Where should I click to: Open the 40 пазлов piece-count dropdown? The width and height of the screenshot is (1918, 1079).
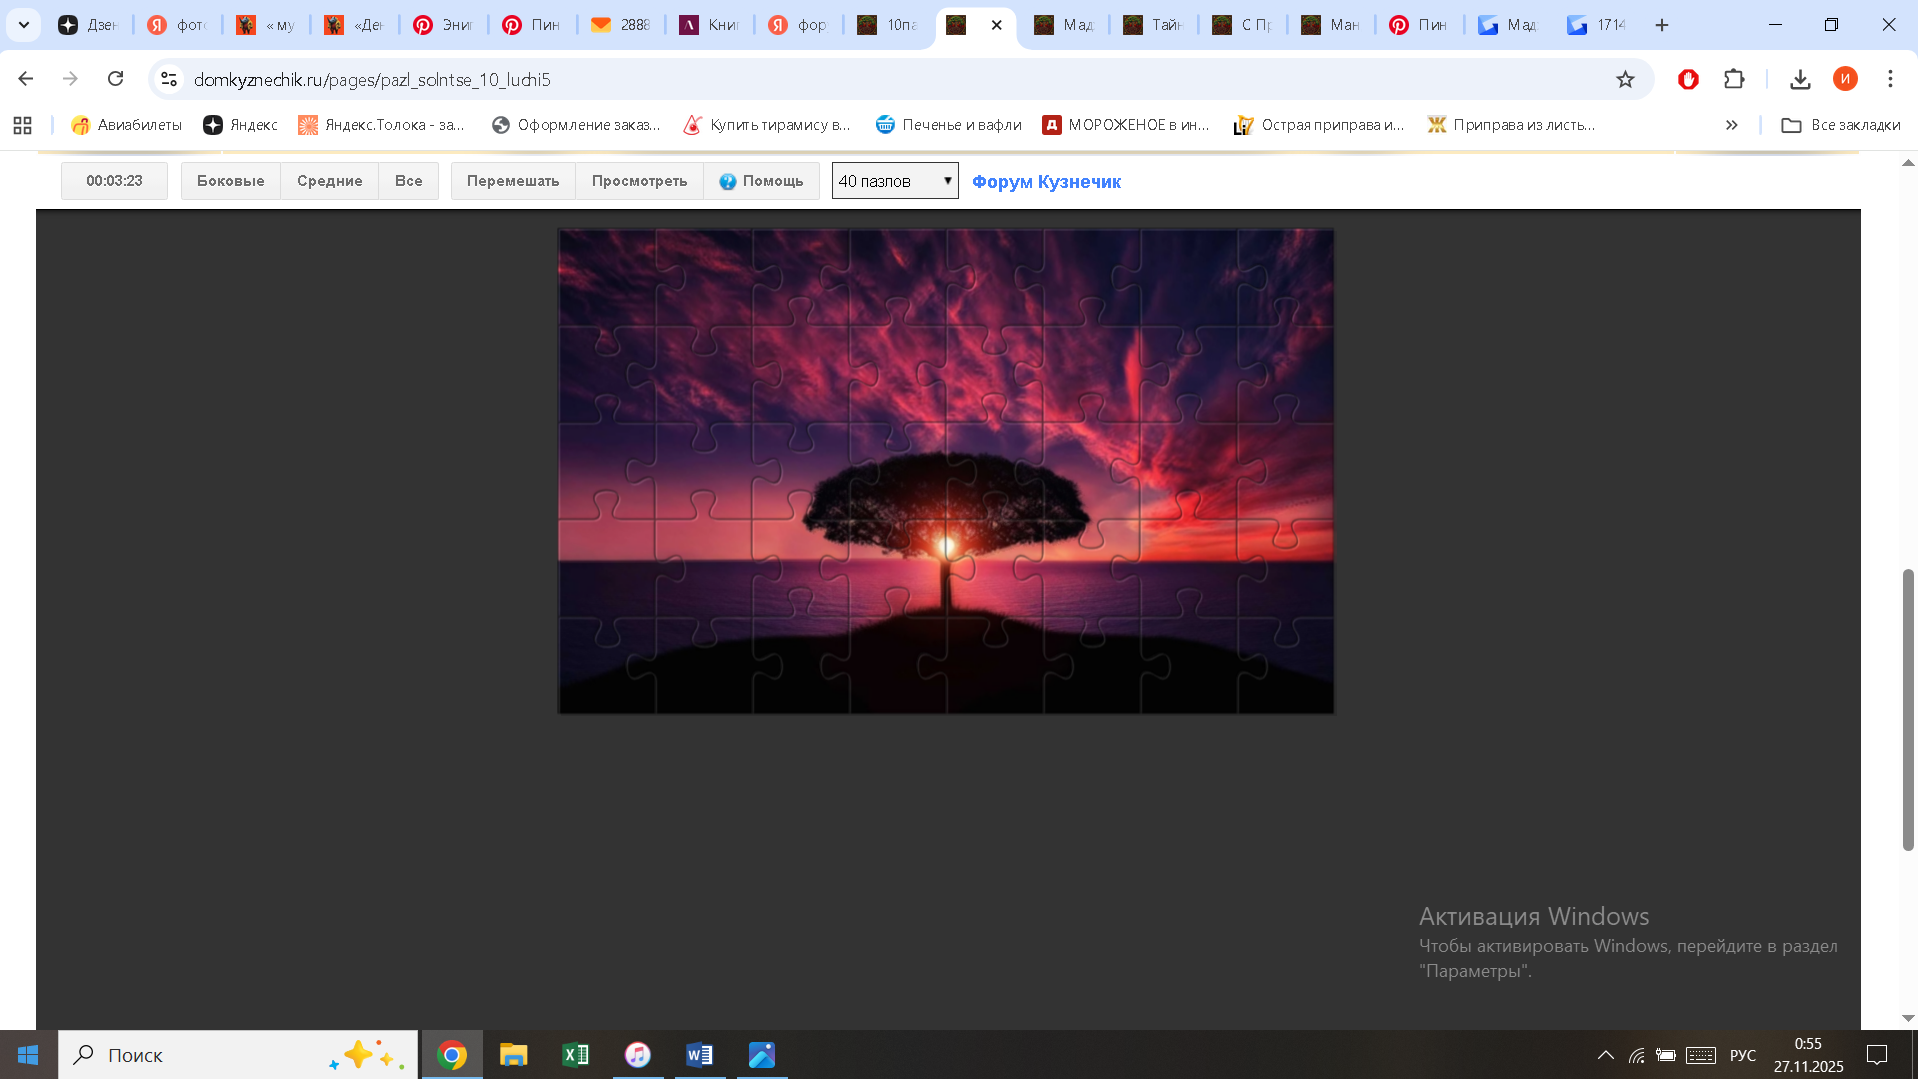(x=895, y=181)
